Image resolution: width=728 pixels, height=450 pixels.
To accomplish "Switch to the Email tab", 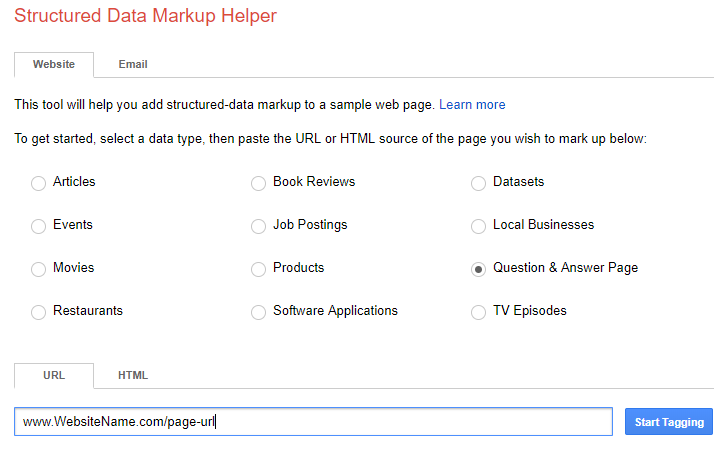I will click(133, 64).
